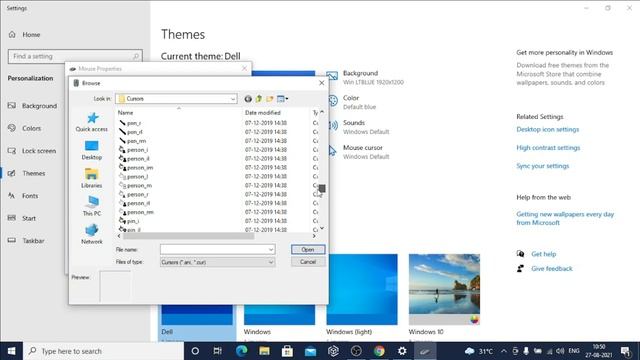Viewport: 640px width, 360px height.
Task: Expand the Look in folder dropdown
Action: pyautogui.click(x=233, y=99)
